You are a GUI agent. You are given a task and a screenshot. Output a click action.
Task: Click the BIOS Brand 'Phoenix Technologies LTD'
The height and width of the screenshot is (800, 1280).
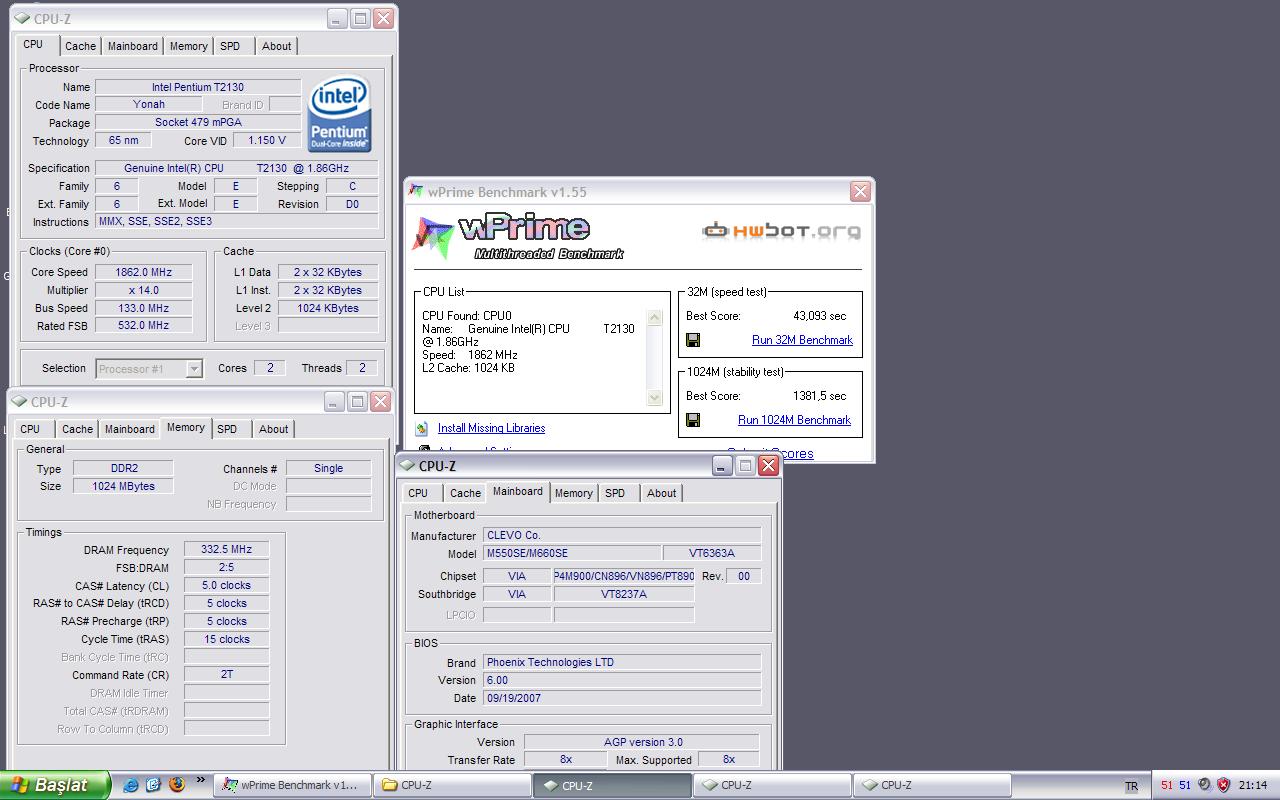pos(622,662)
